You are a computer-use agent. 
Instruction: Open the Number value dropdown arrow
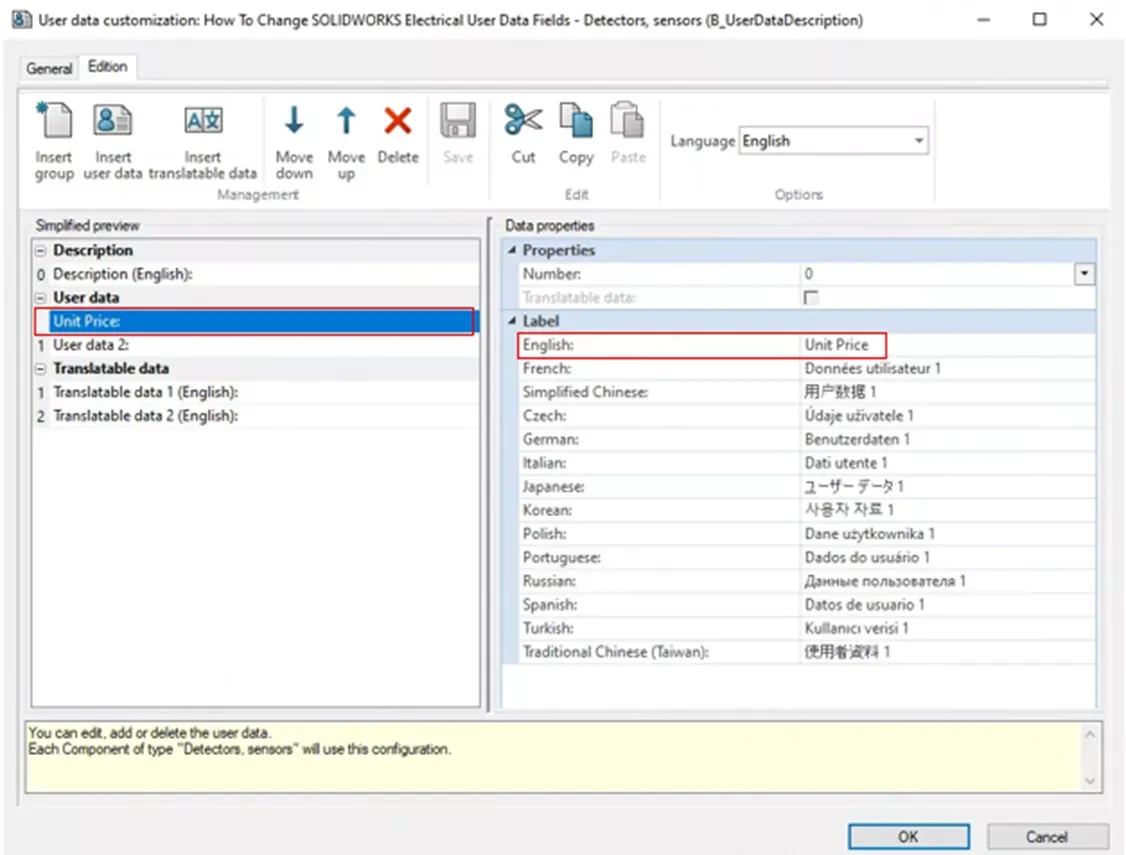pyautogui.click(x=1084, y=274)
